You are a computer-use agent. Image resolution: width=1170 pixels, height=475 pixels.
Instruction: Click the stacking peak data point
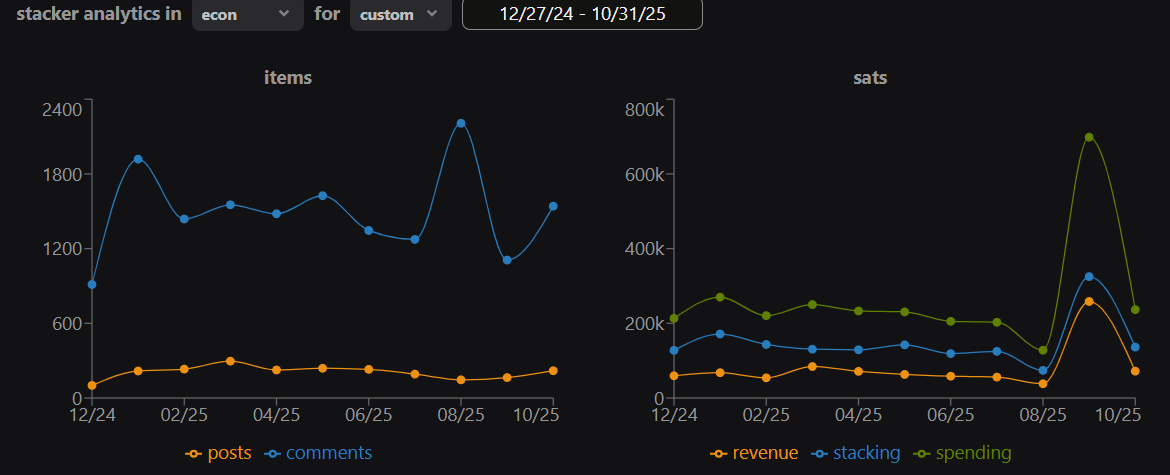[x=1089, y=276]
